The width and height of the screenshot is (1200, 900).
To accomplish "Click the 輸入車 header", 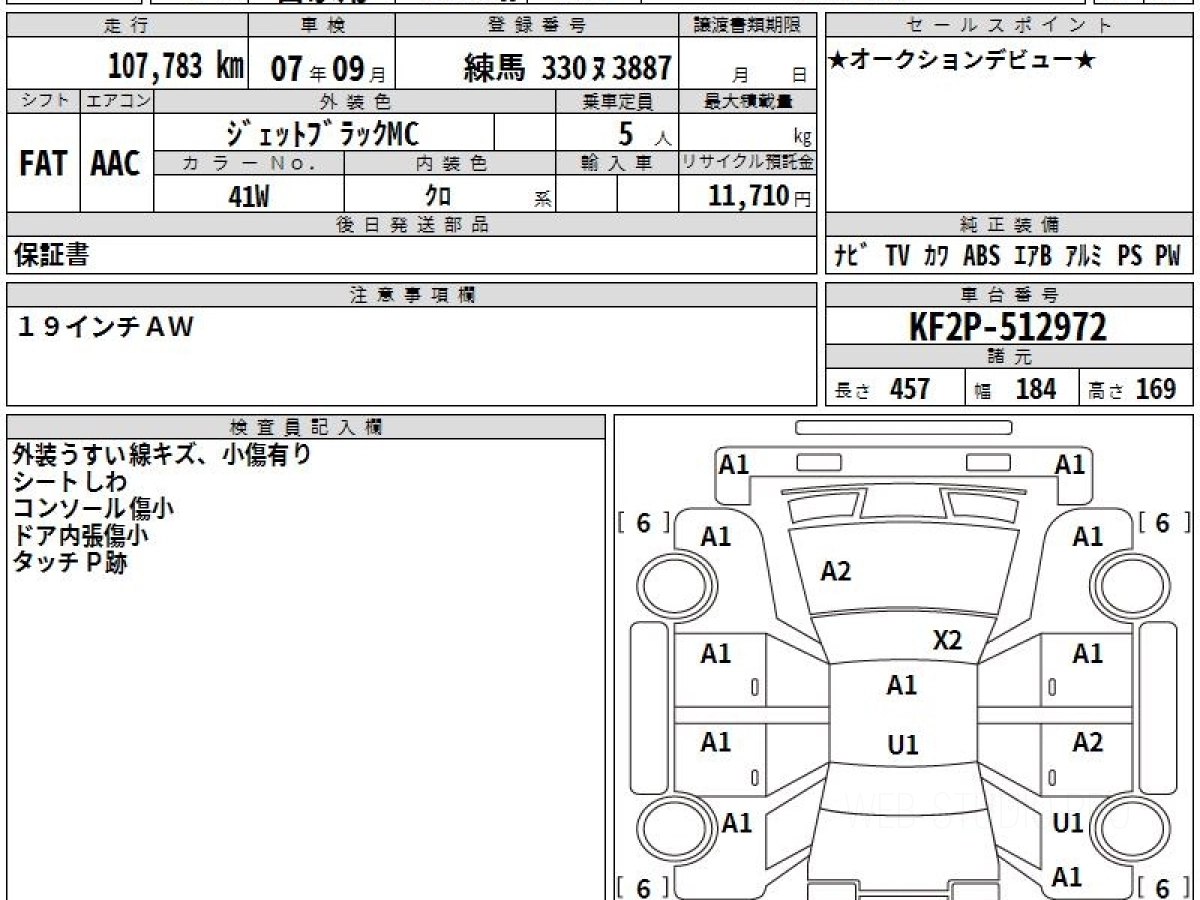I will [x=617, y=163].
